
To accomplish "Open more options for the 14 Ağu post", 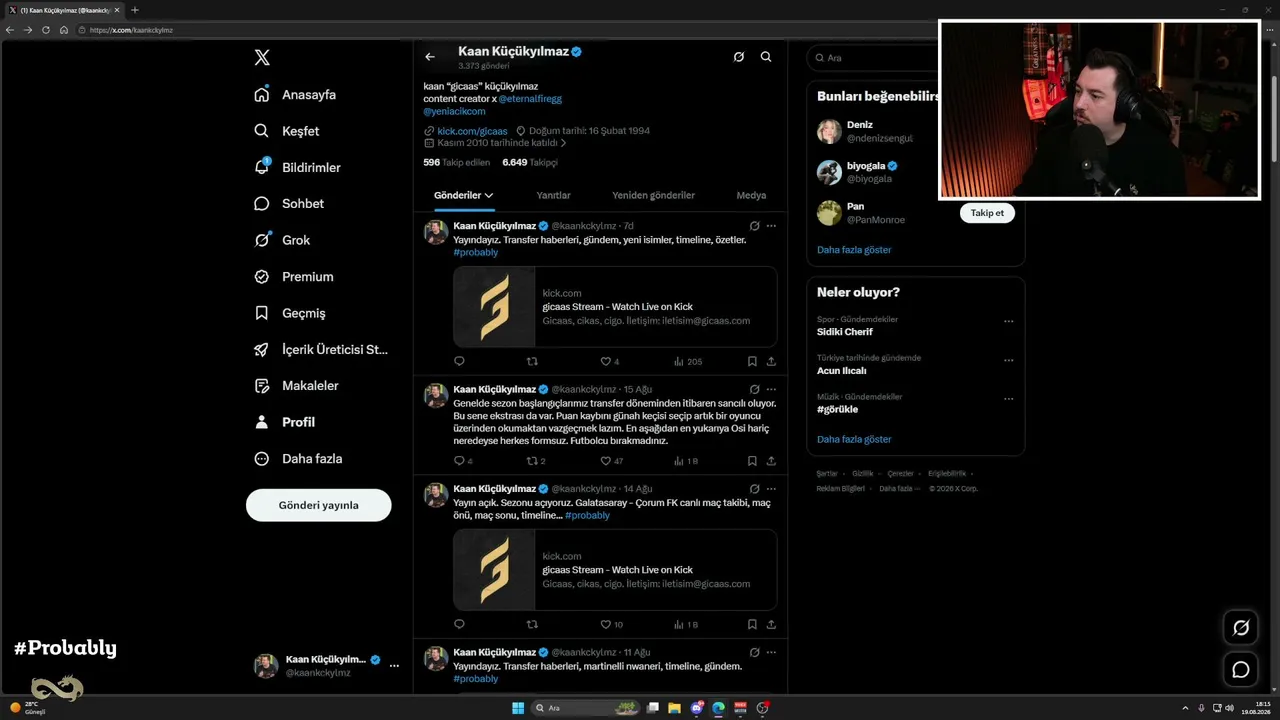I will tap(771, 489).
